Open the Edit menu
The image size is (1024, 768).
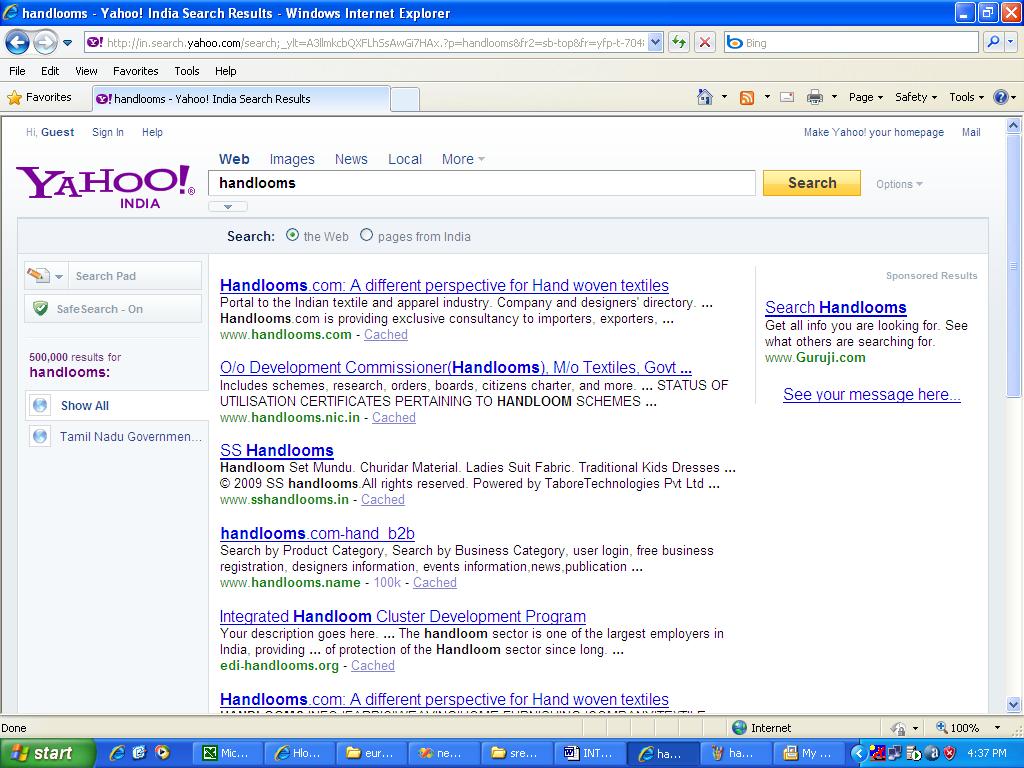point(50,71)
